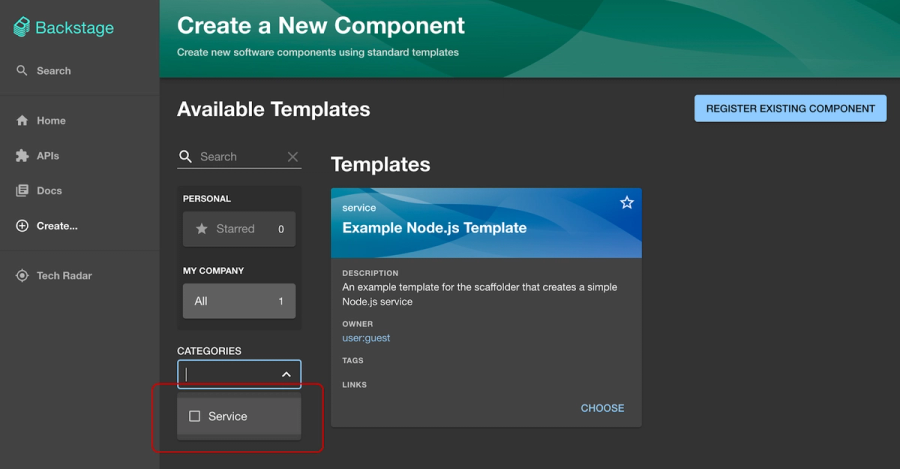Click the Docs library icon

tap(22, 191)
